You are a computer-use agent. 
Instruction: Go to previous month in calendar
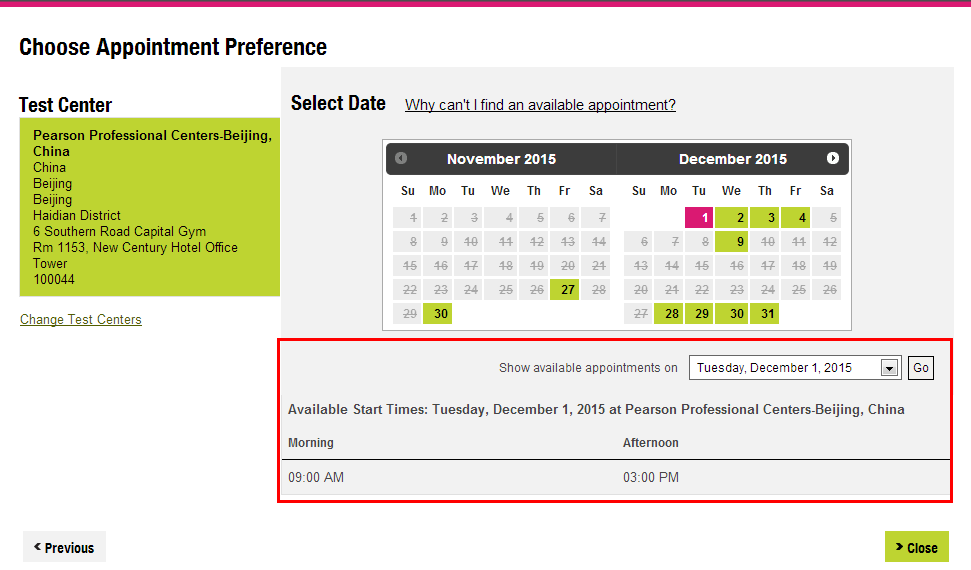pos(401,158)
